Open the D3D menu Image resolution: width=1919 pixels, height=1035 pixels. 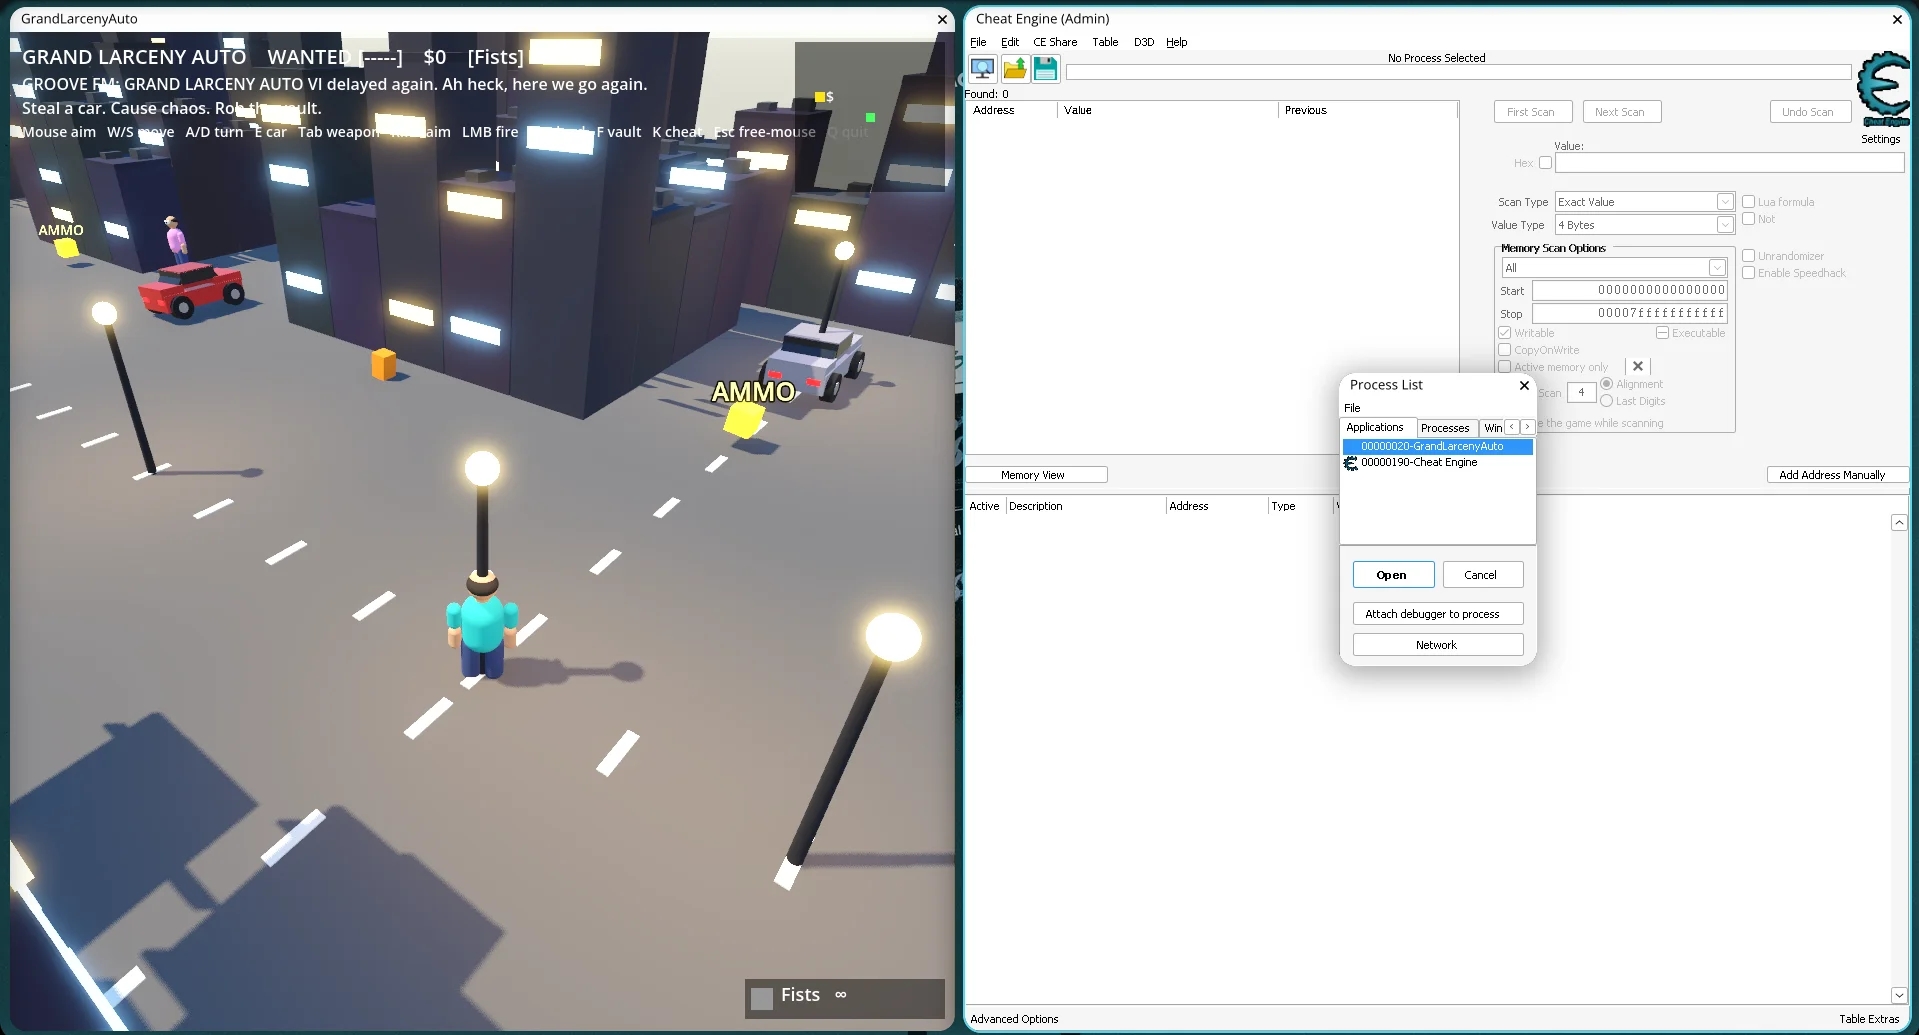[1144, 42]
